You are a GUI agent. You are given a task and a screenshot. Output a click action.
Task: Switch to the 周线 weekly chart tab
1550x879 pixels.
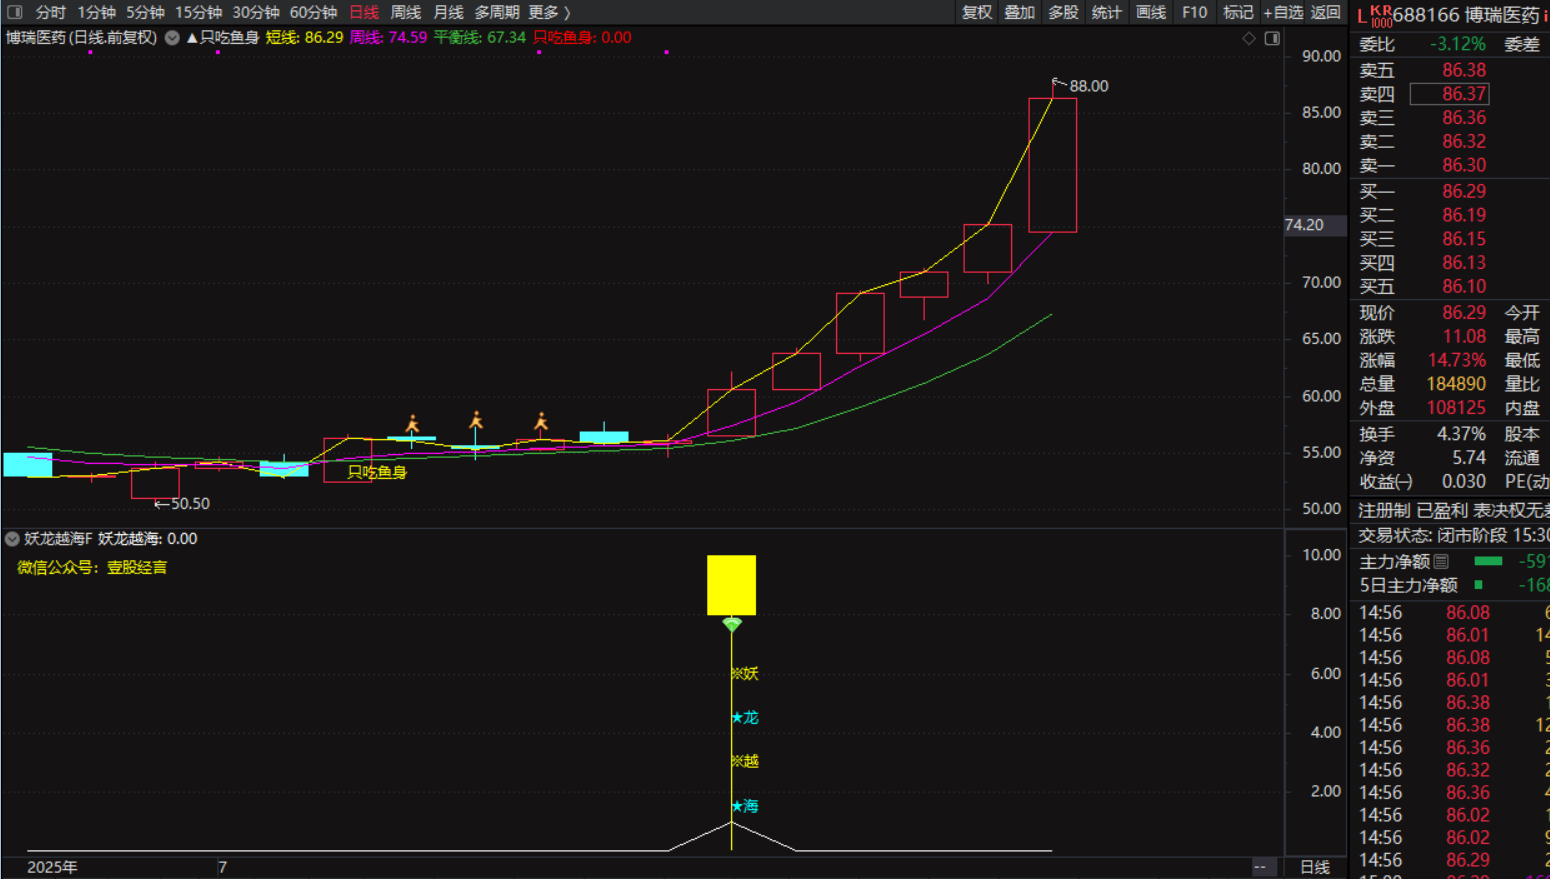pos(405,12)
